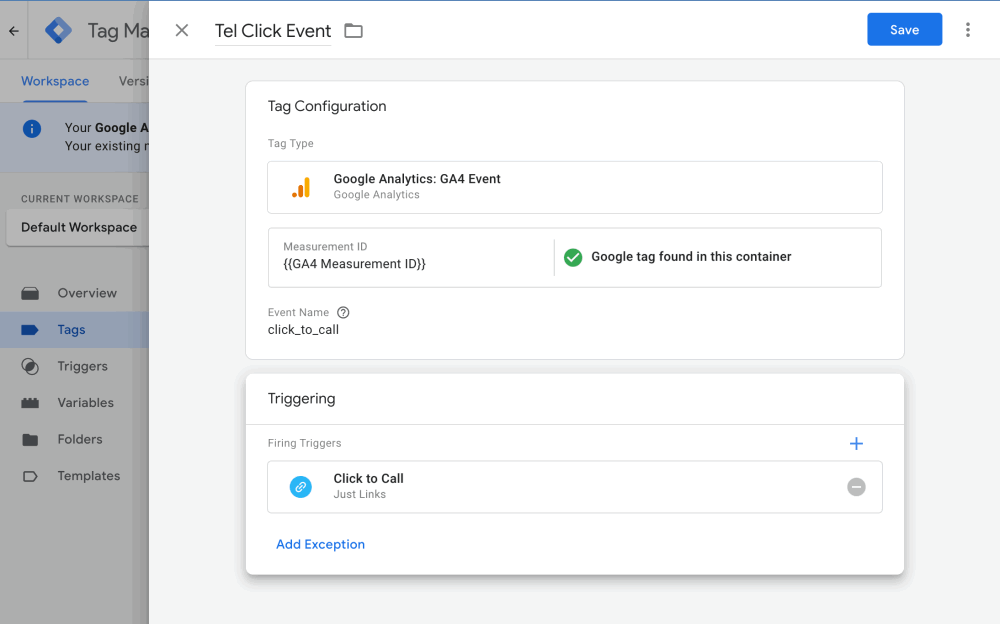Image resolution: width=1000 pixels, height=624 pixels.
Task: Click the Google Tag Manager logo
Action: (59, 31)
